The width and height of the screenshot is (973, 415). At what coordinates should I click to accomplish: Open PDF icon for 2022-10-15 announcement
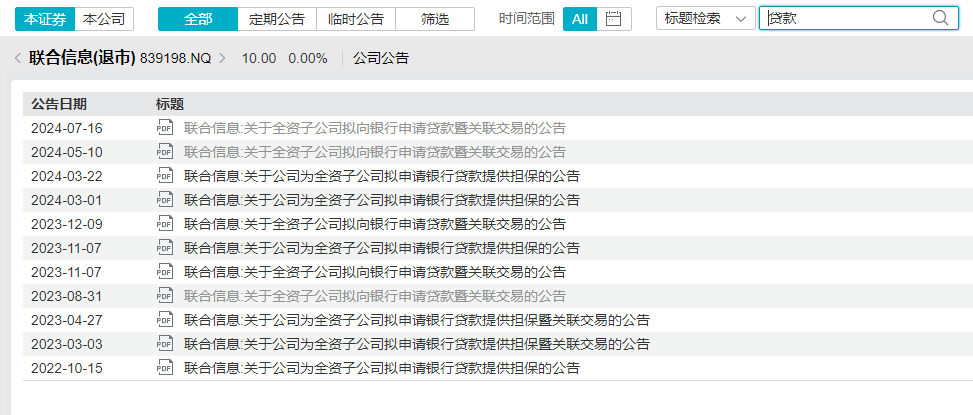point(164,368)
